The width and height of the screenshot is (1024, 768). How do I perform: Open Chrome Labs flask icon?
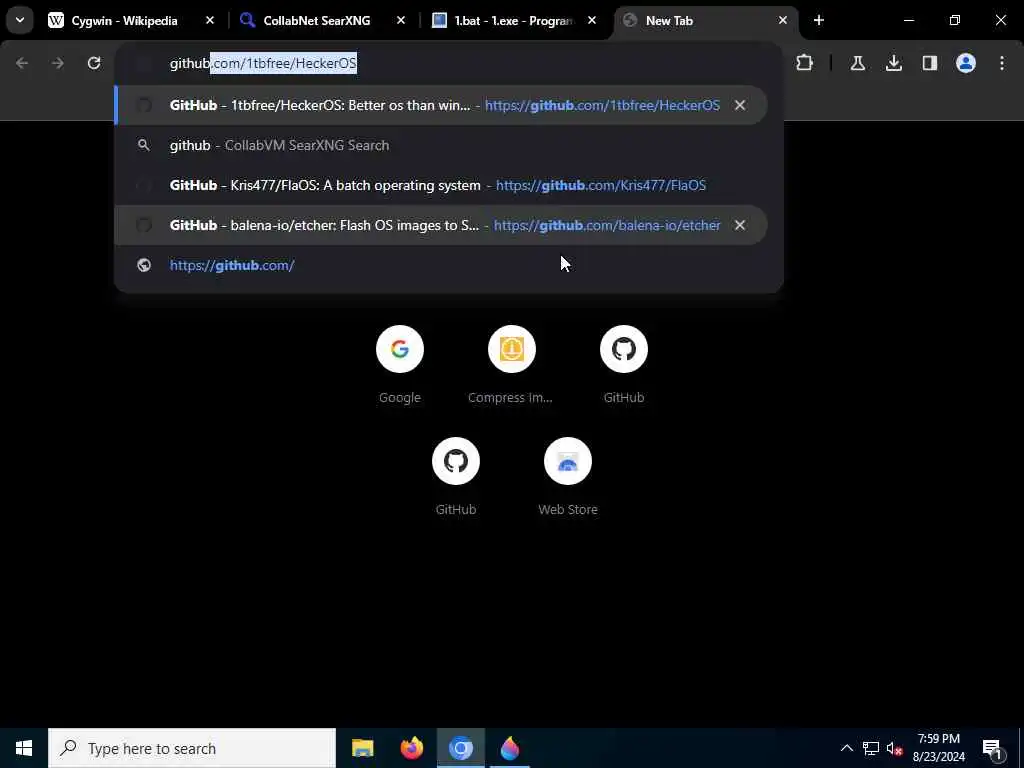tap(857, 63)
